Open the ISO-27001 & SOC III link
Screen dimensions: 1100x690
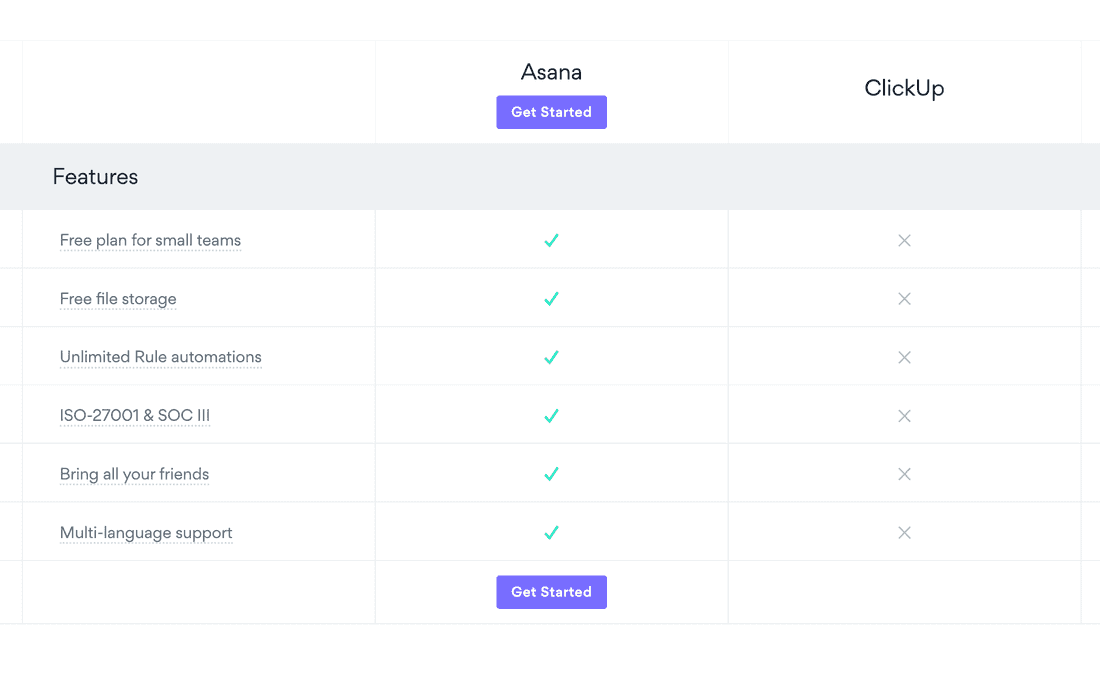[134, 415]
